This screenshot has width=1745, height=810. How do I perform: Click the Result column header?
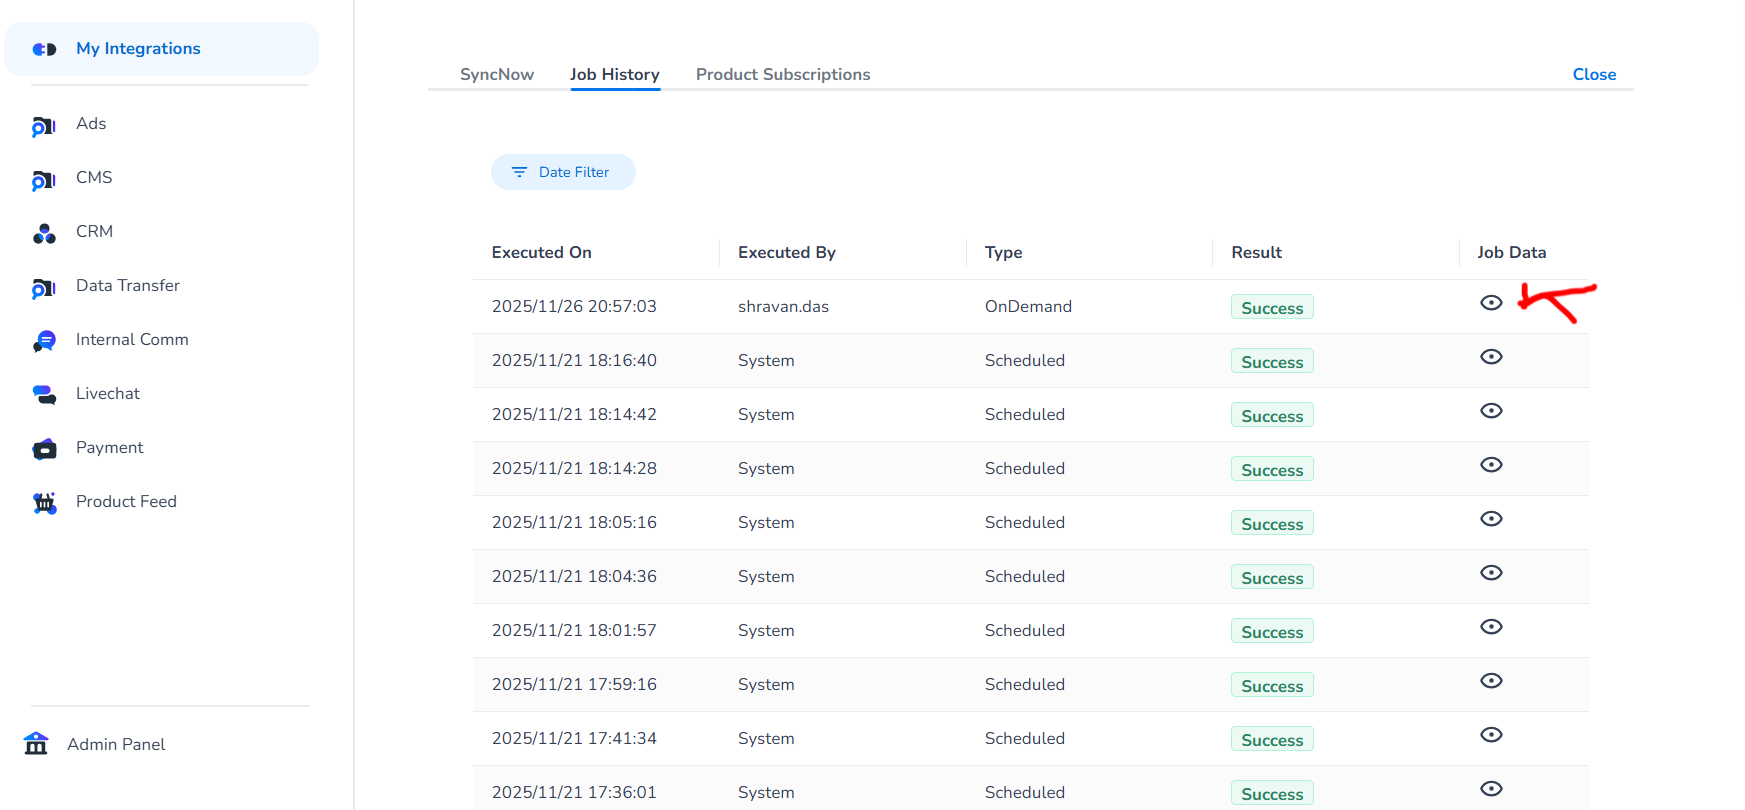point(1257,252)
